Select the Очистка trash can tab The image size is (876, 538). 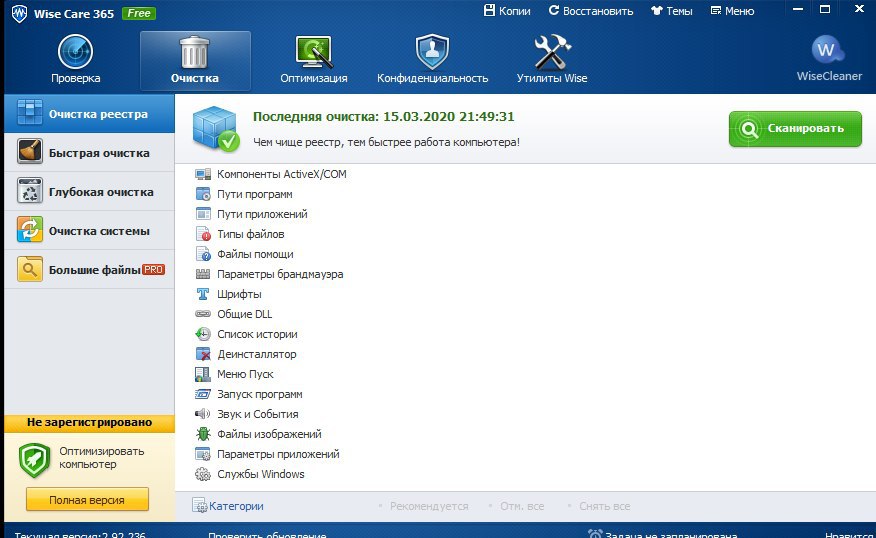tap(195, 60)
